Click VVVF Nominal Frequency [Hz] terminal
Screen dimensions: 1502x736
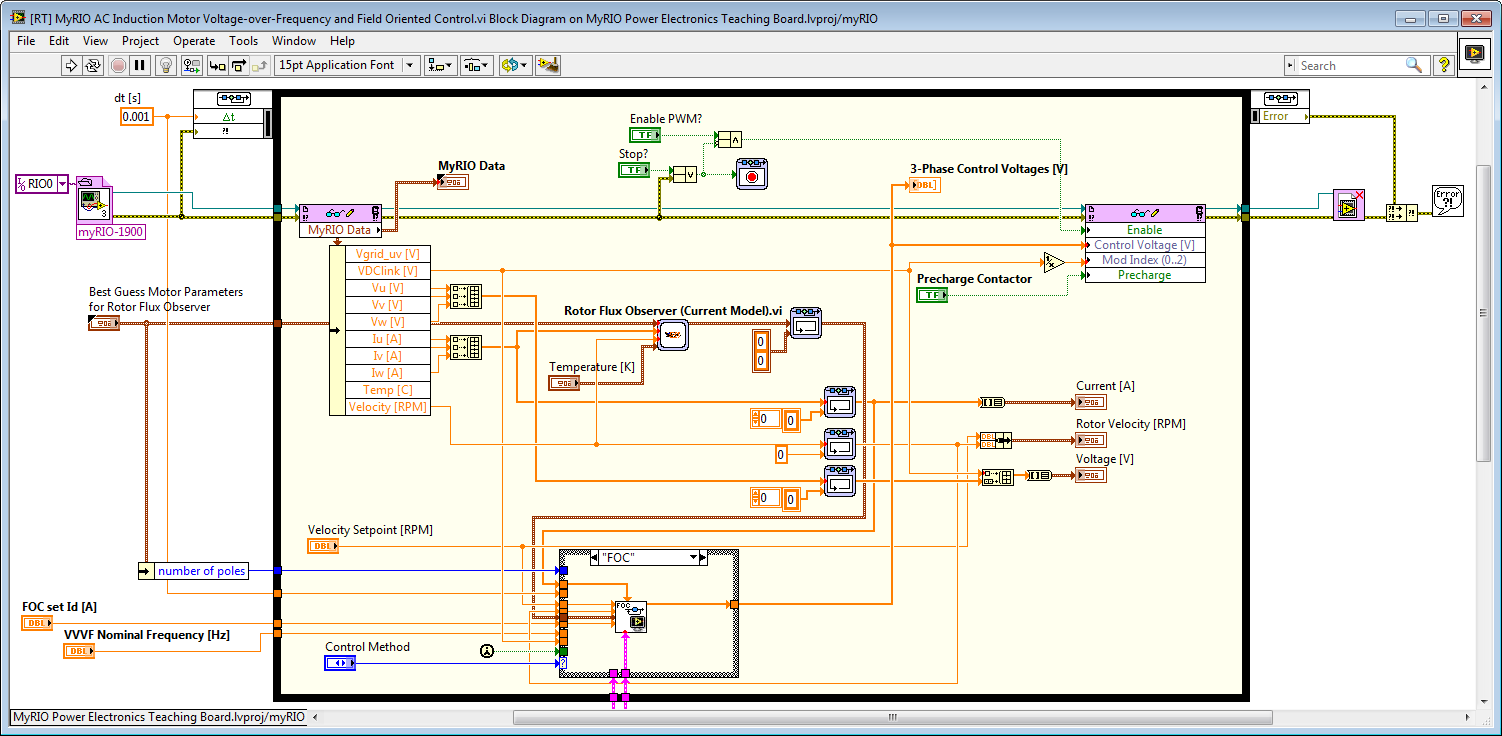coord(80,651)
